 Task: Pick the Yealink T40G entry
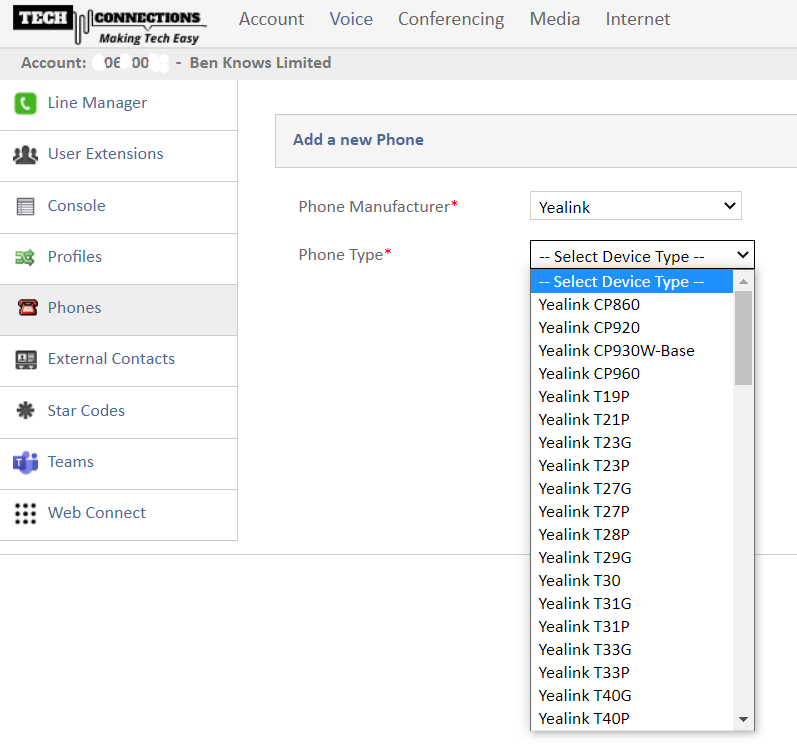631,696
